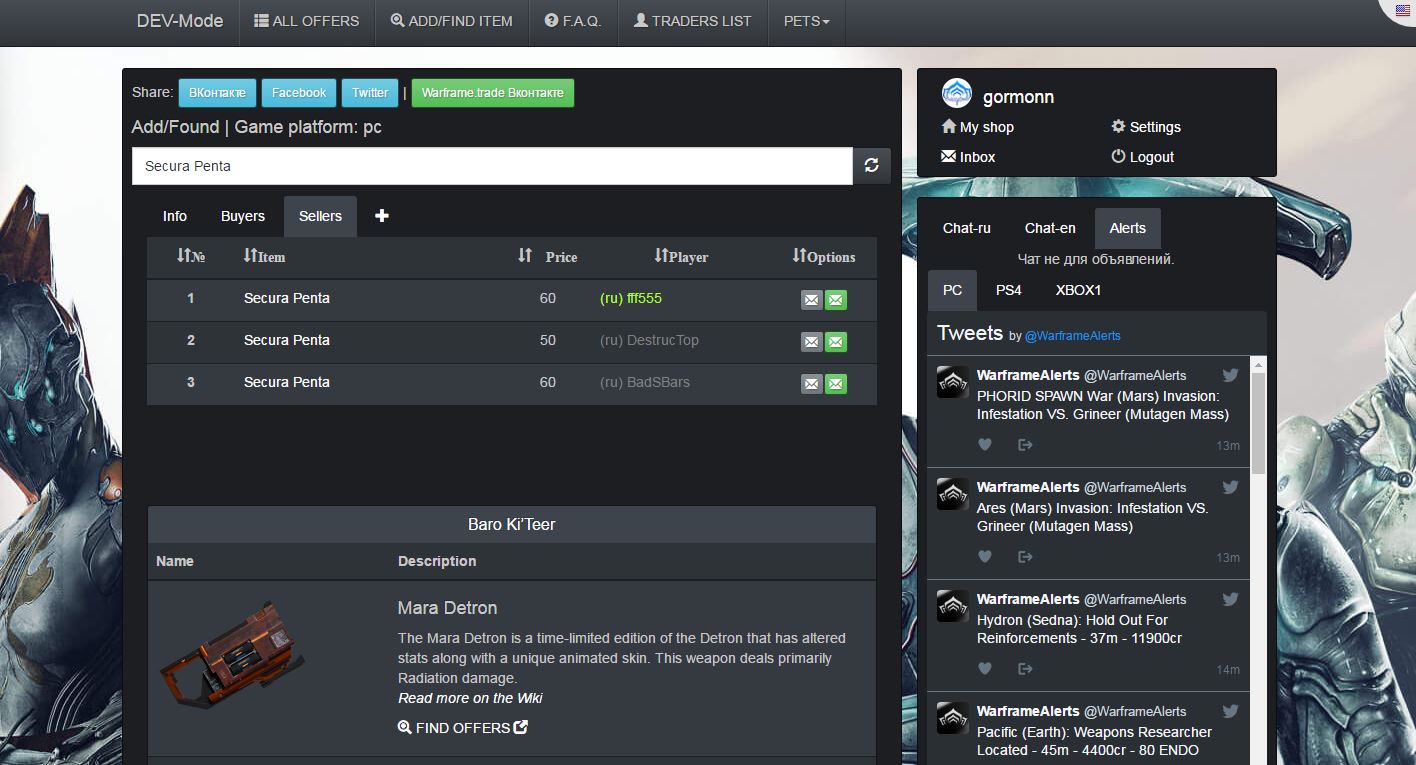The width and height of the screenshot is (1416, 765).
Task: Share the Ares (Mars) Invasion tweet
Action: point(1025,557)
